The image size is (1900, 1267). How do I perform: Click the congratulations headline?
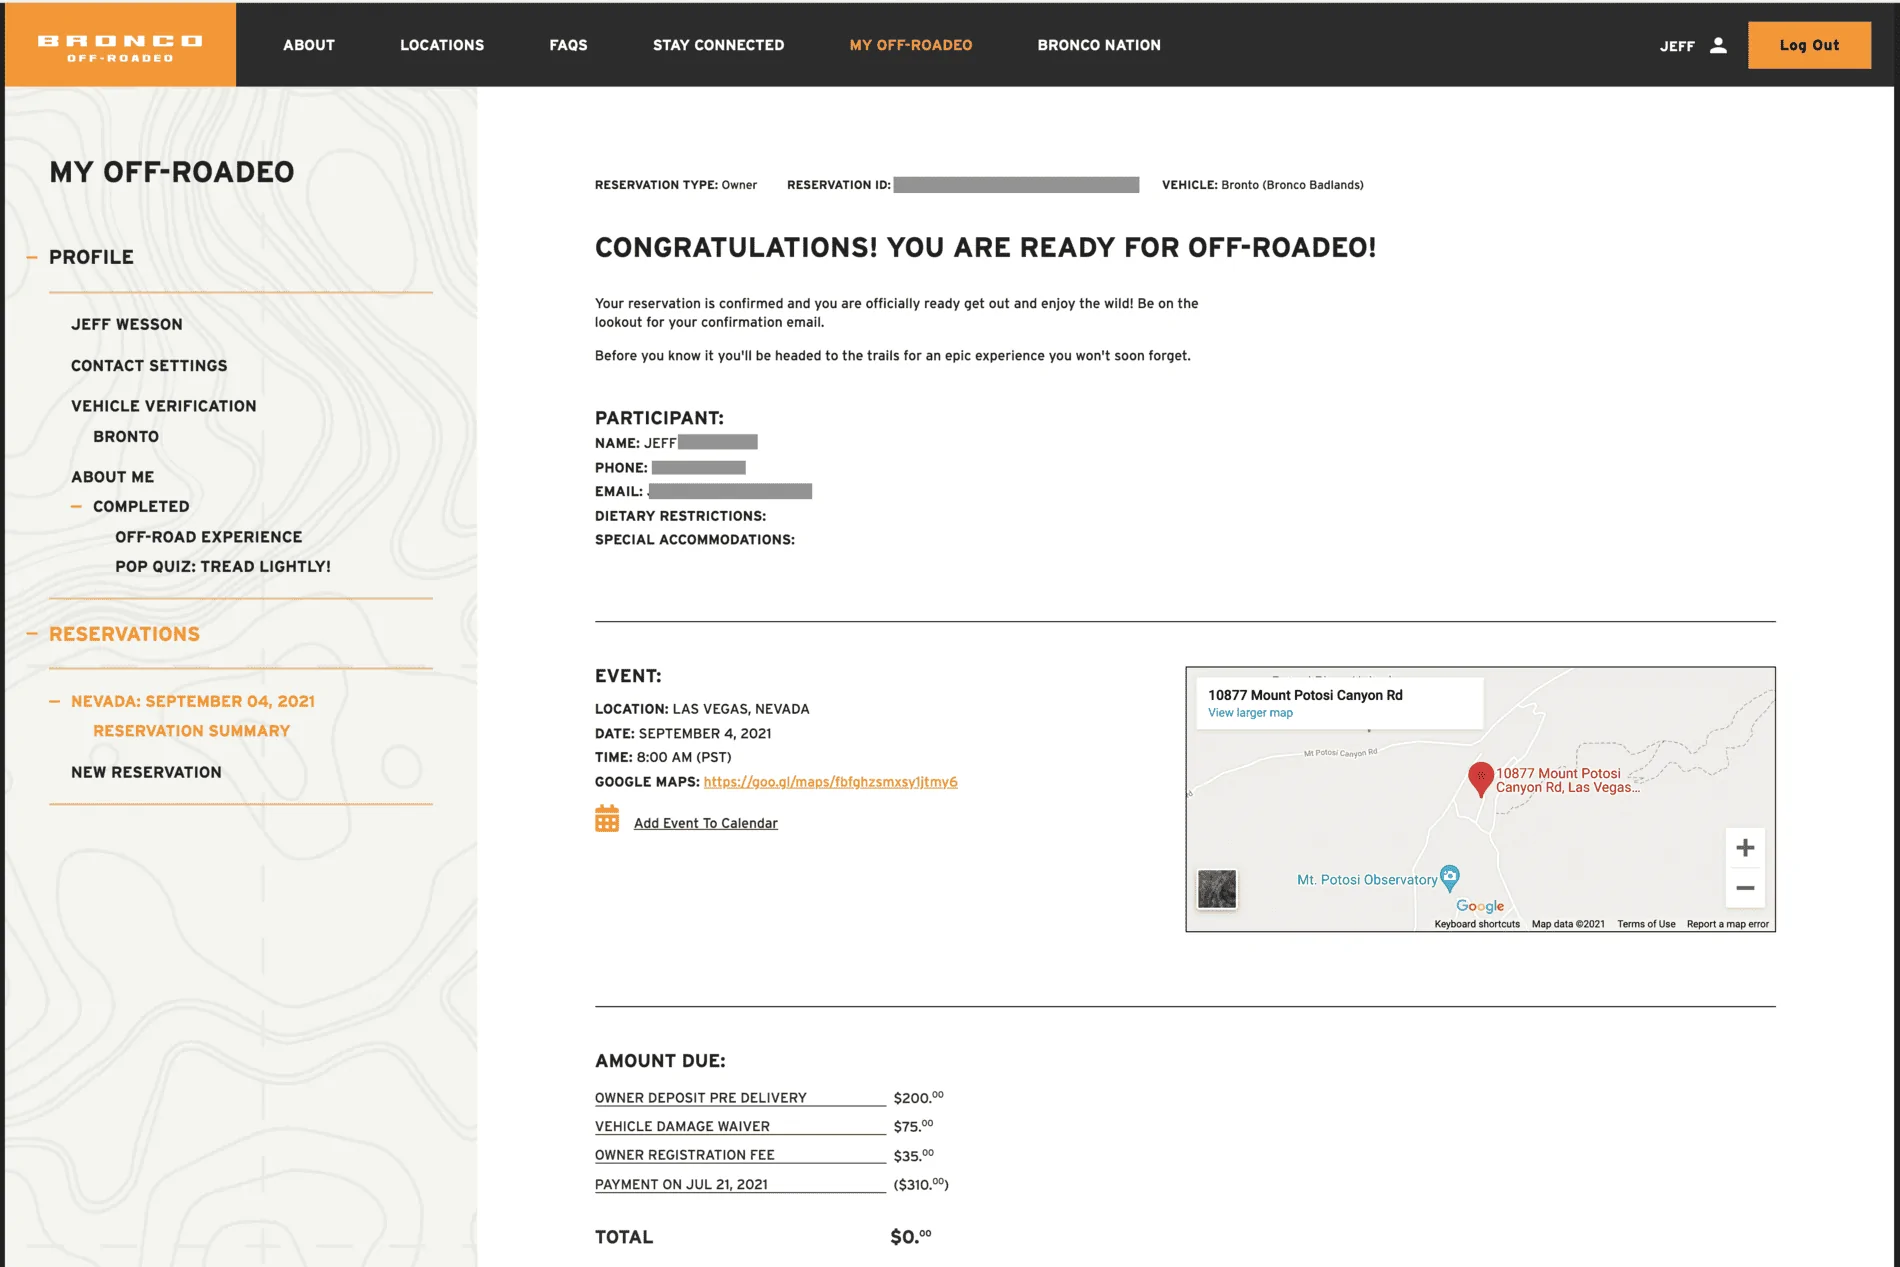pyautogui.click(x=985, y=248)
